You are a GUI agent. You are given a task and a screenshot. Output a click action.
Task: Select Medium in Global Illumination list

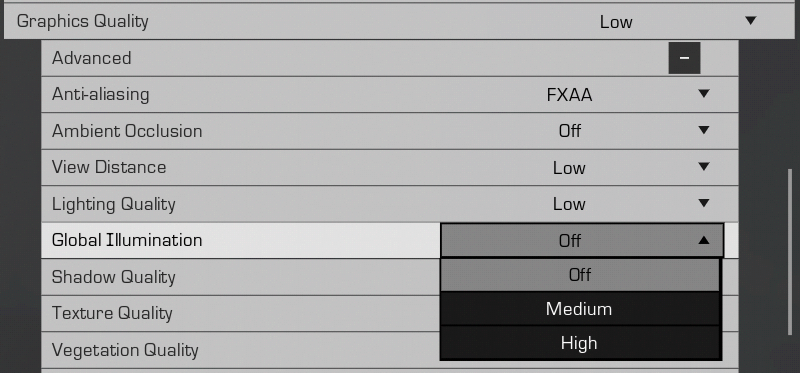(580, 309)
